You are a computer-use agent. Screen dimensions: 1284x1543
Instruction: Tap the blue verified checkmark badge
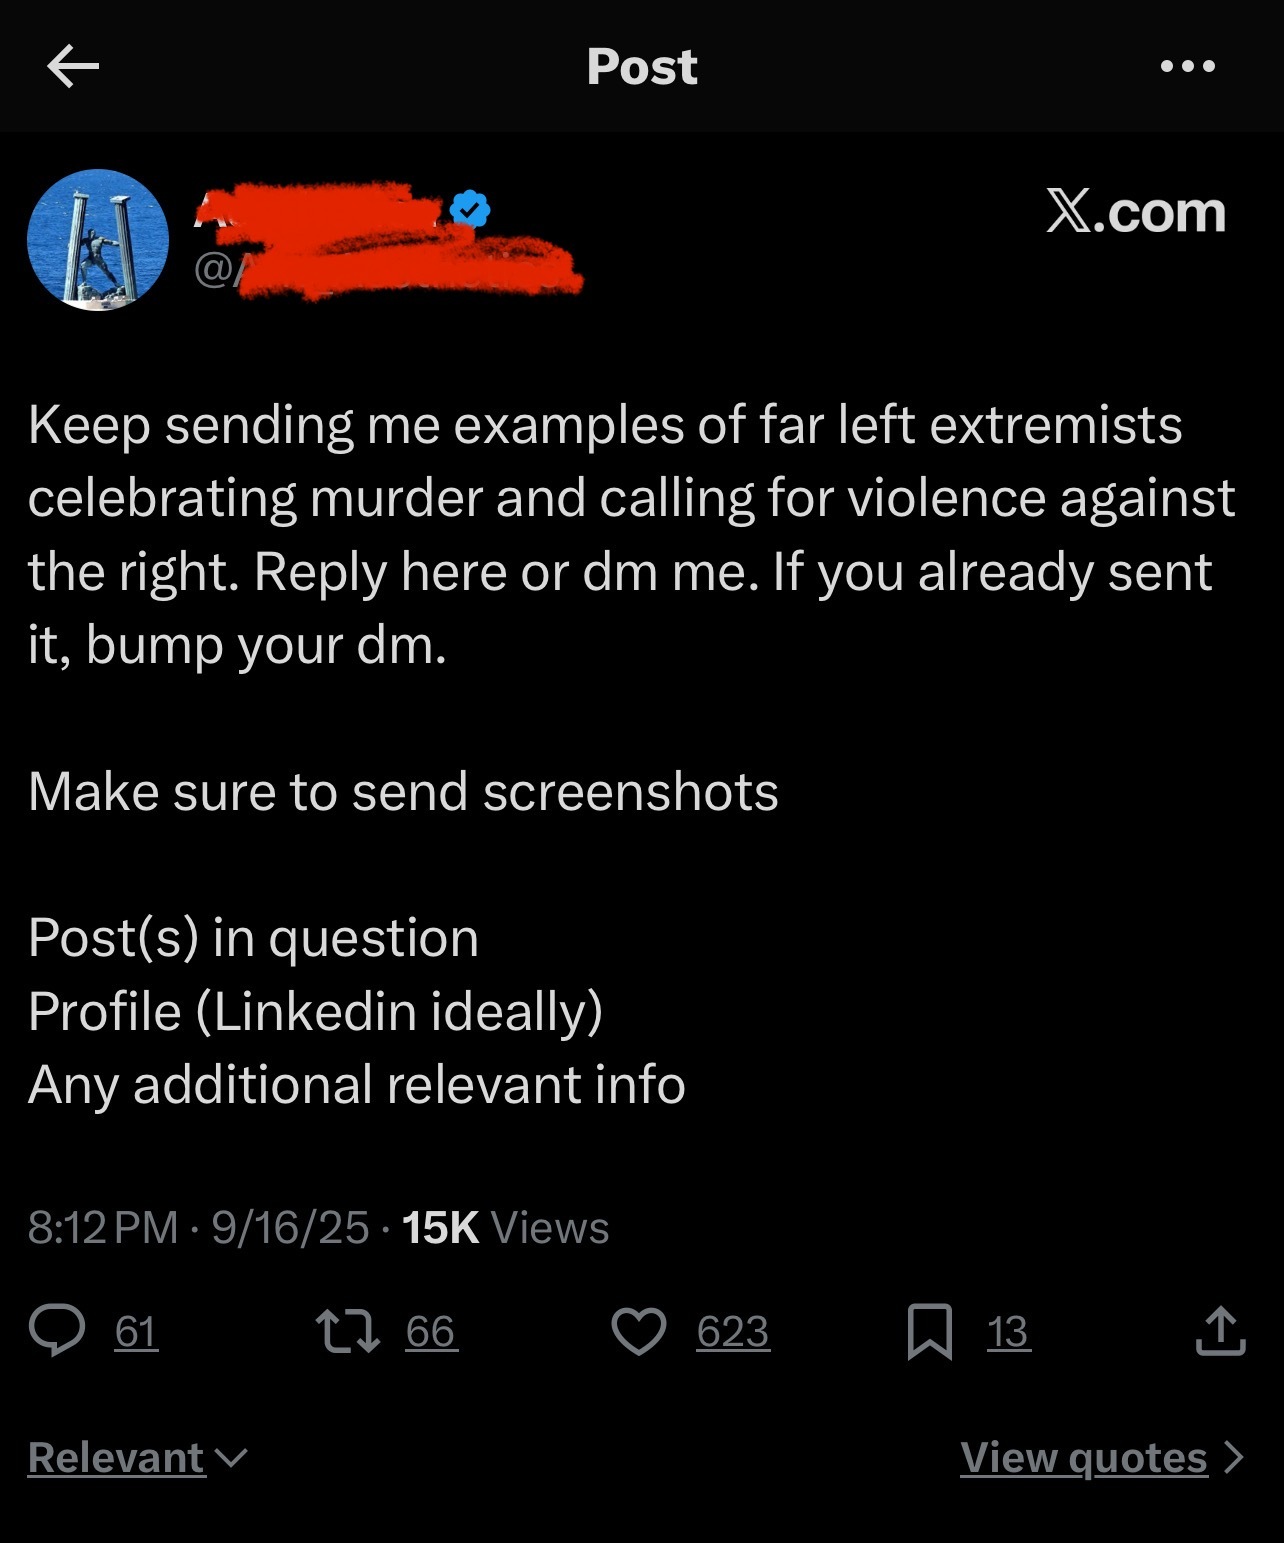pyautogui.click(x=470, y=208)
